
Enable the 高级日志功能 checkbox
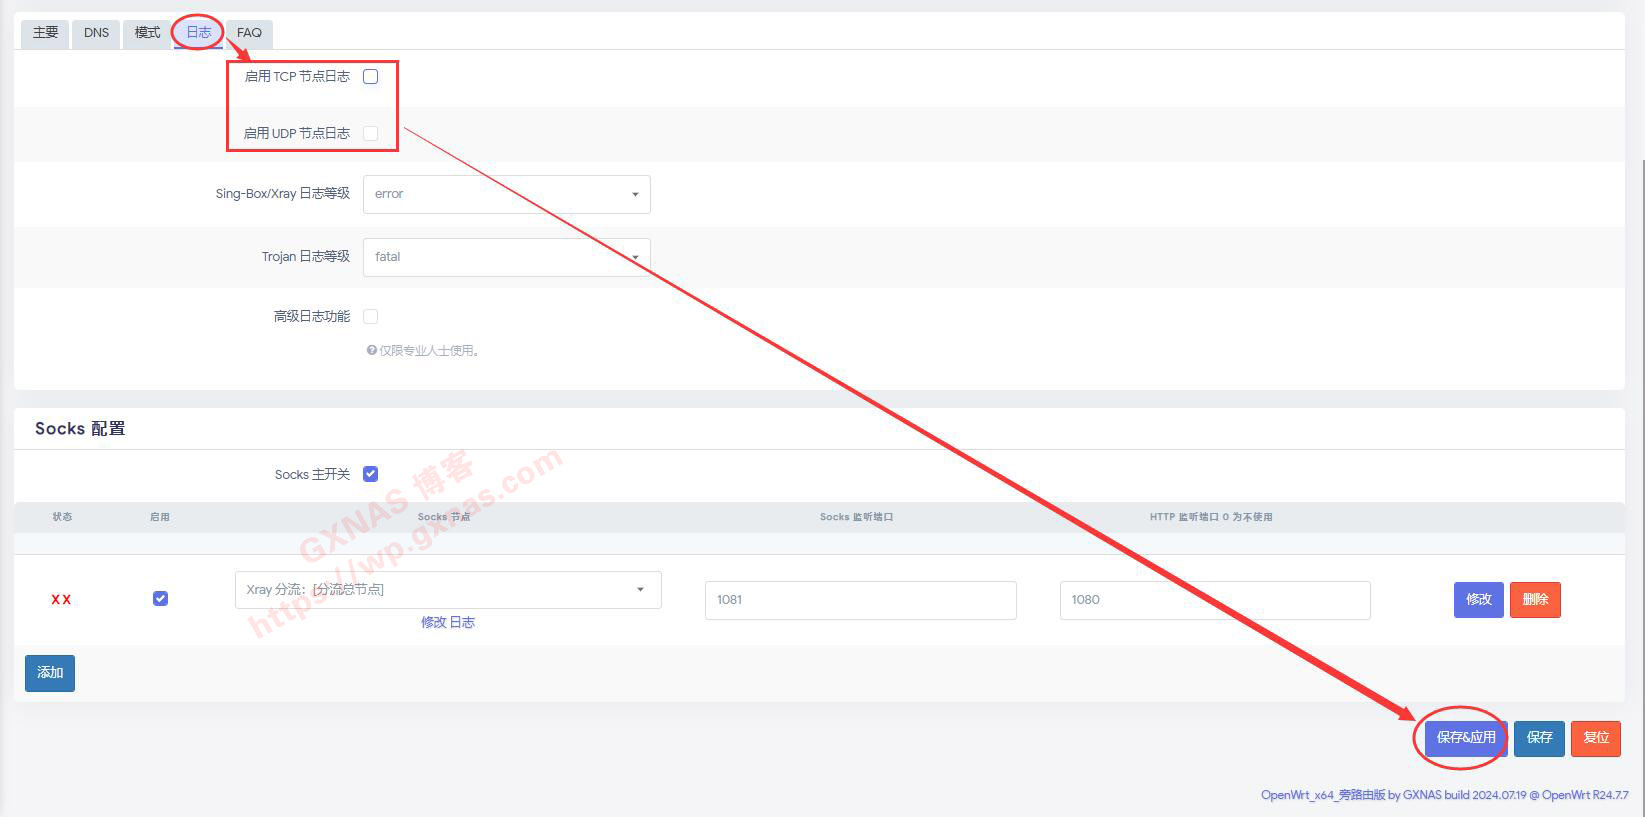point(371,317)
